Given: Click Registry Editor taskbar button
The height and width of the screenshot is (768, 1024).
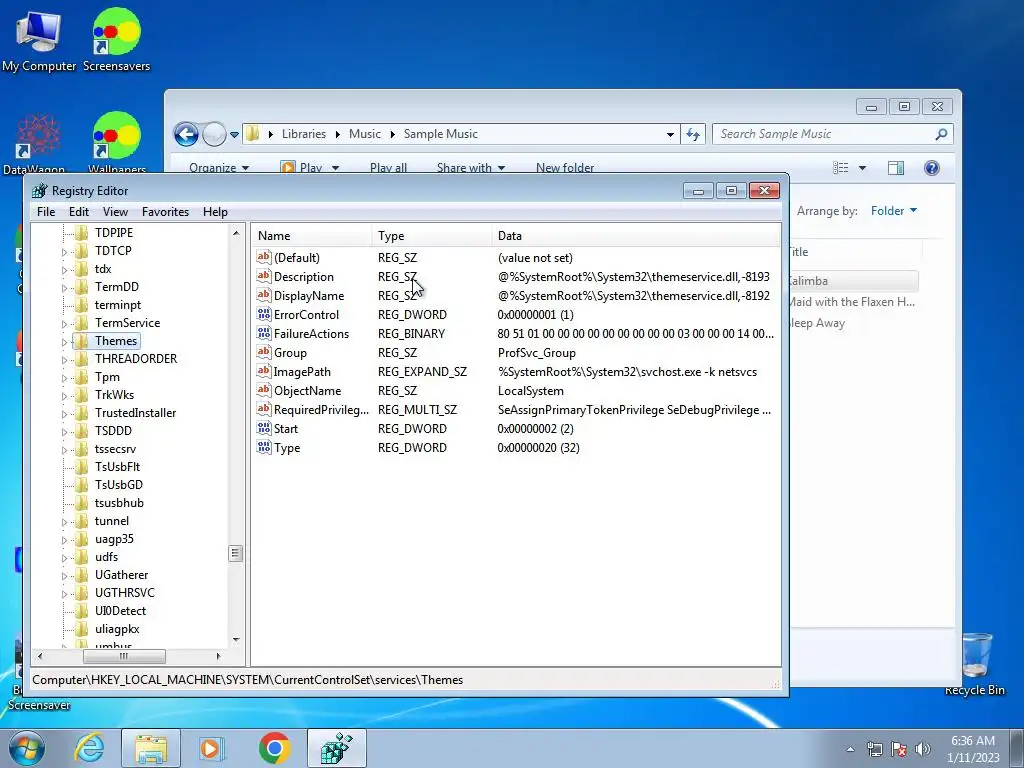Looking at the screenshot, I should (x=336, y=748).
